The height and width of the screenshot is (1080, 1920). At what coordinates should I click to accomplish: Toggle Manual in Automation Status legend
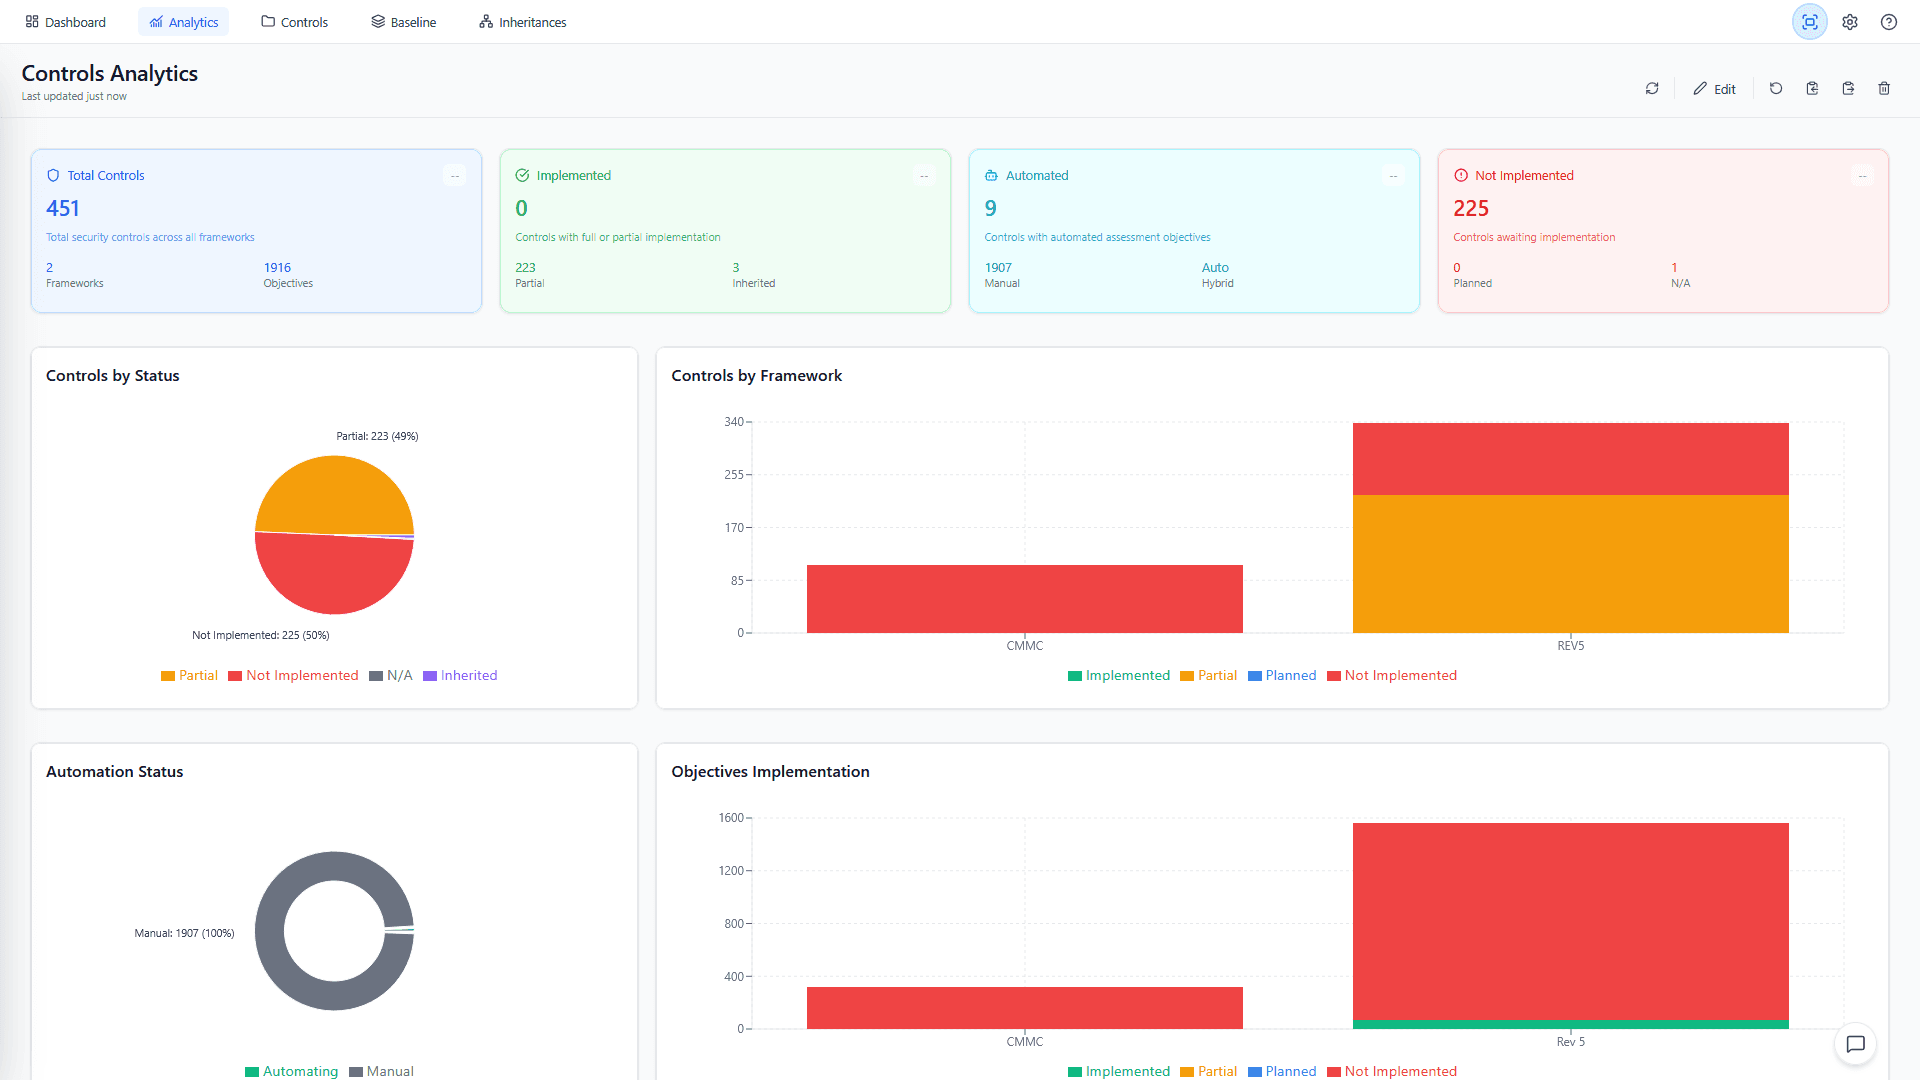pyautogui.click(x=382, y=1071)
